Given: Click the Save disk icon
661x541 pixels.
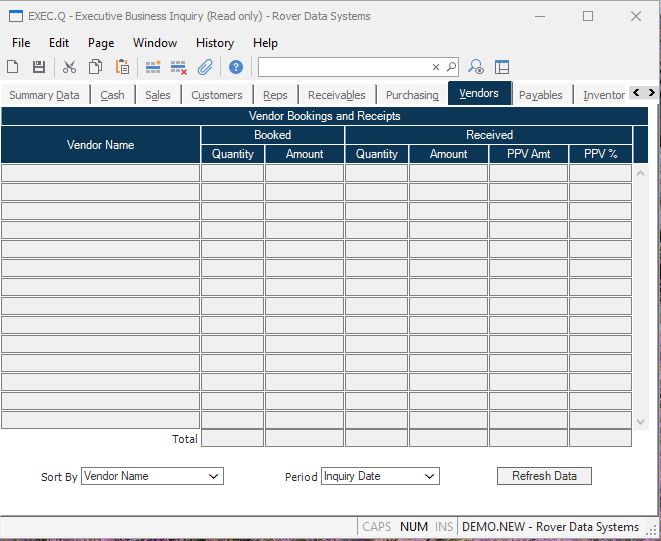Looking at the screenshot, I should (x=39, y=67).
